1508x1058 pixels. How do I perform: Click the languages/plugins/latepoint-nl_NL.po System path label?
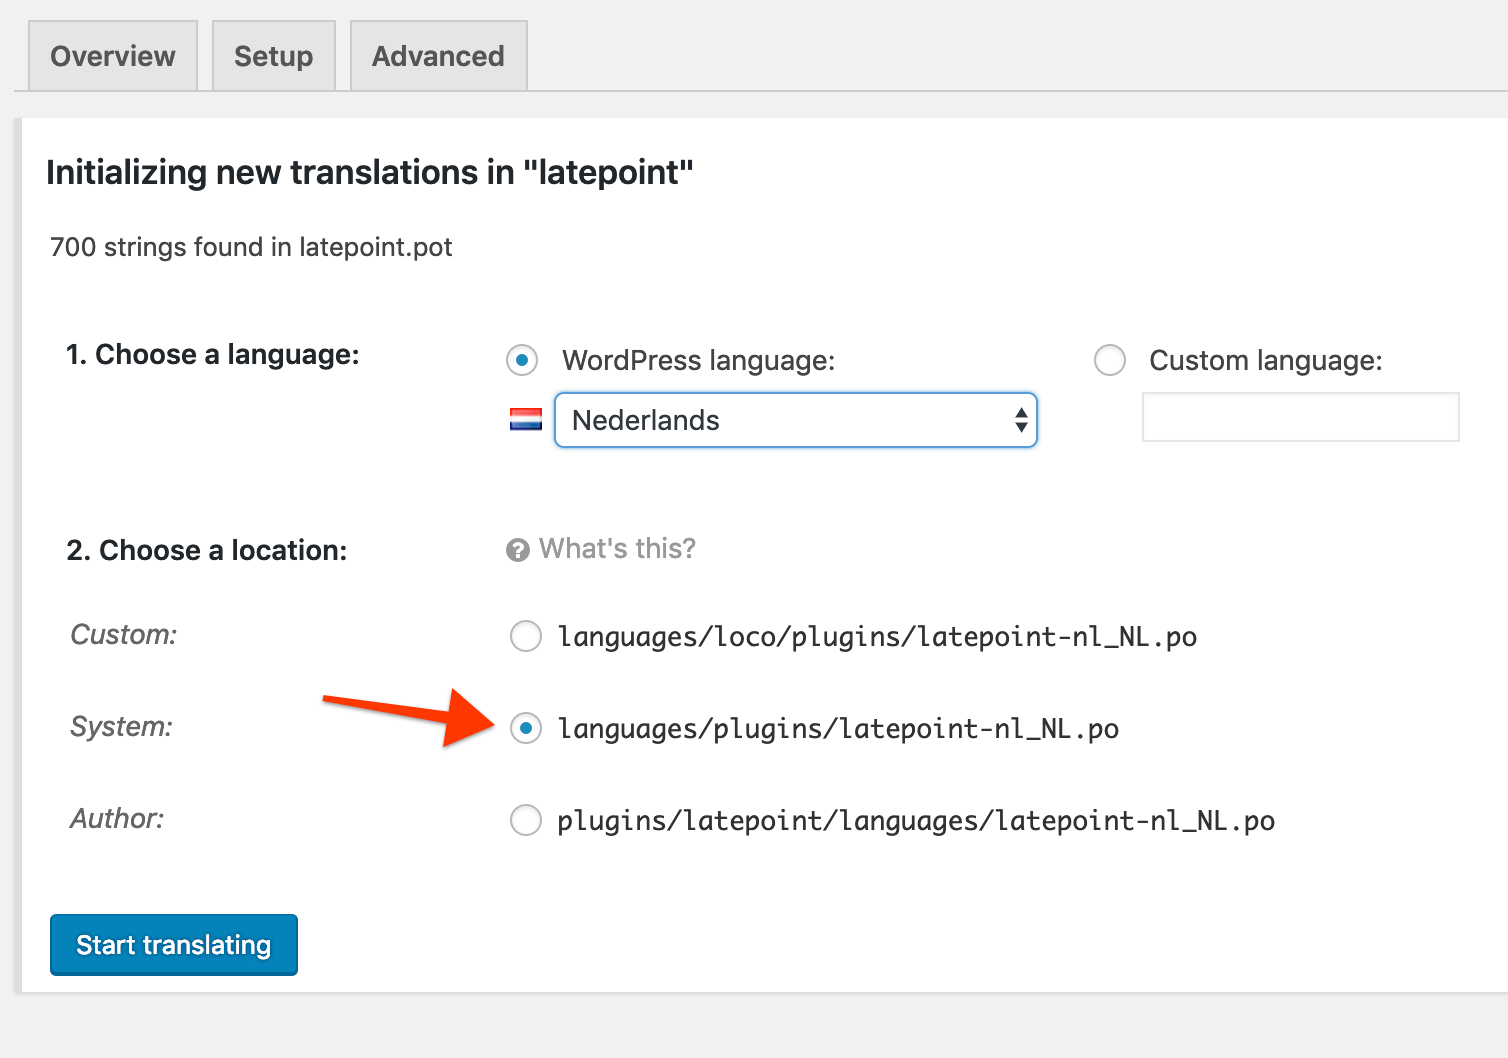pyautogui.click(x=838, y=728)
